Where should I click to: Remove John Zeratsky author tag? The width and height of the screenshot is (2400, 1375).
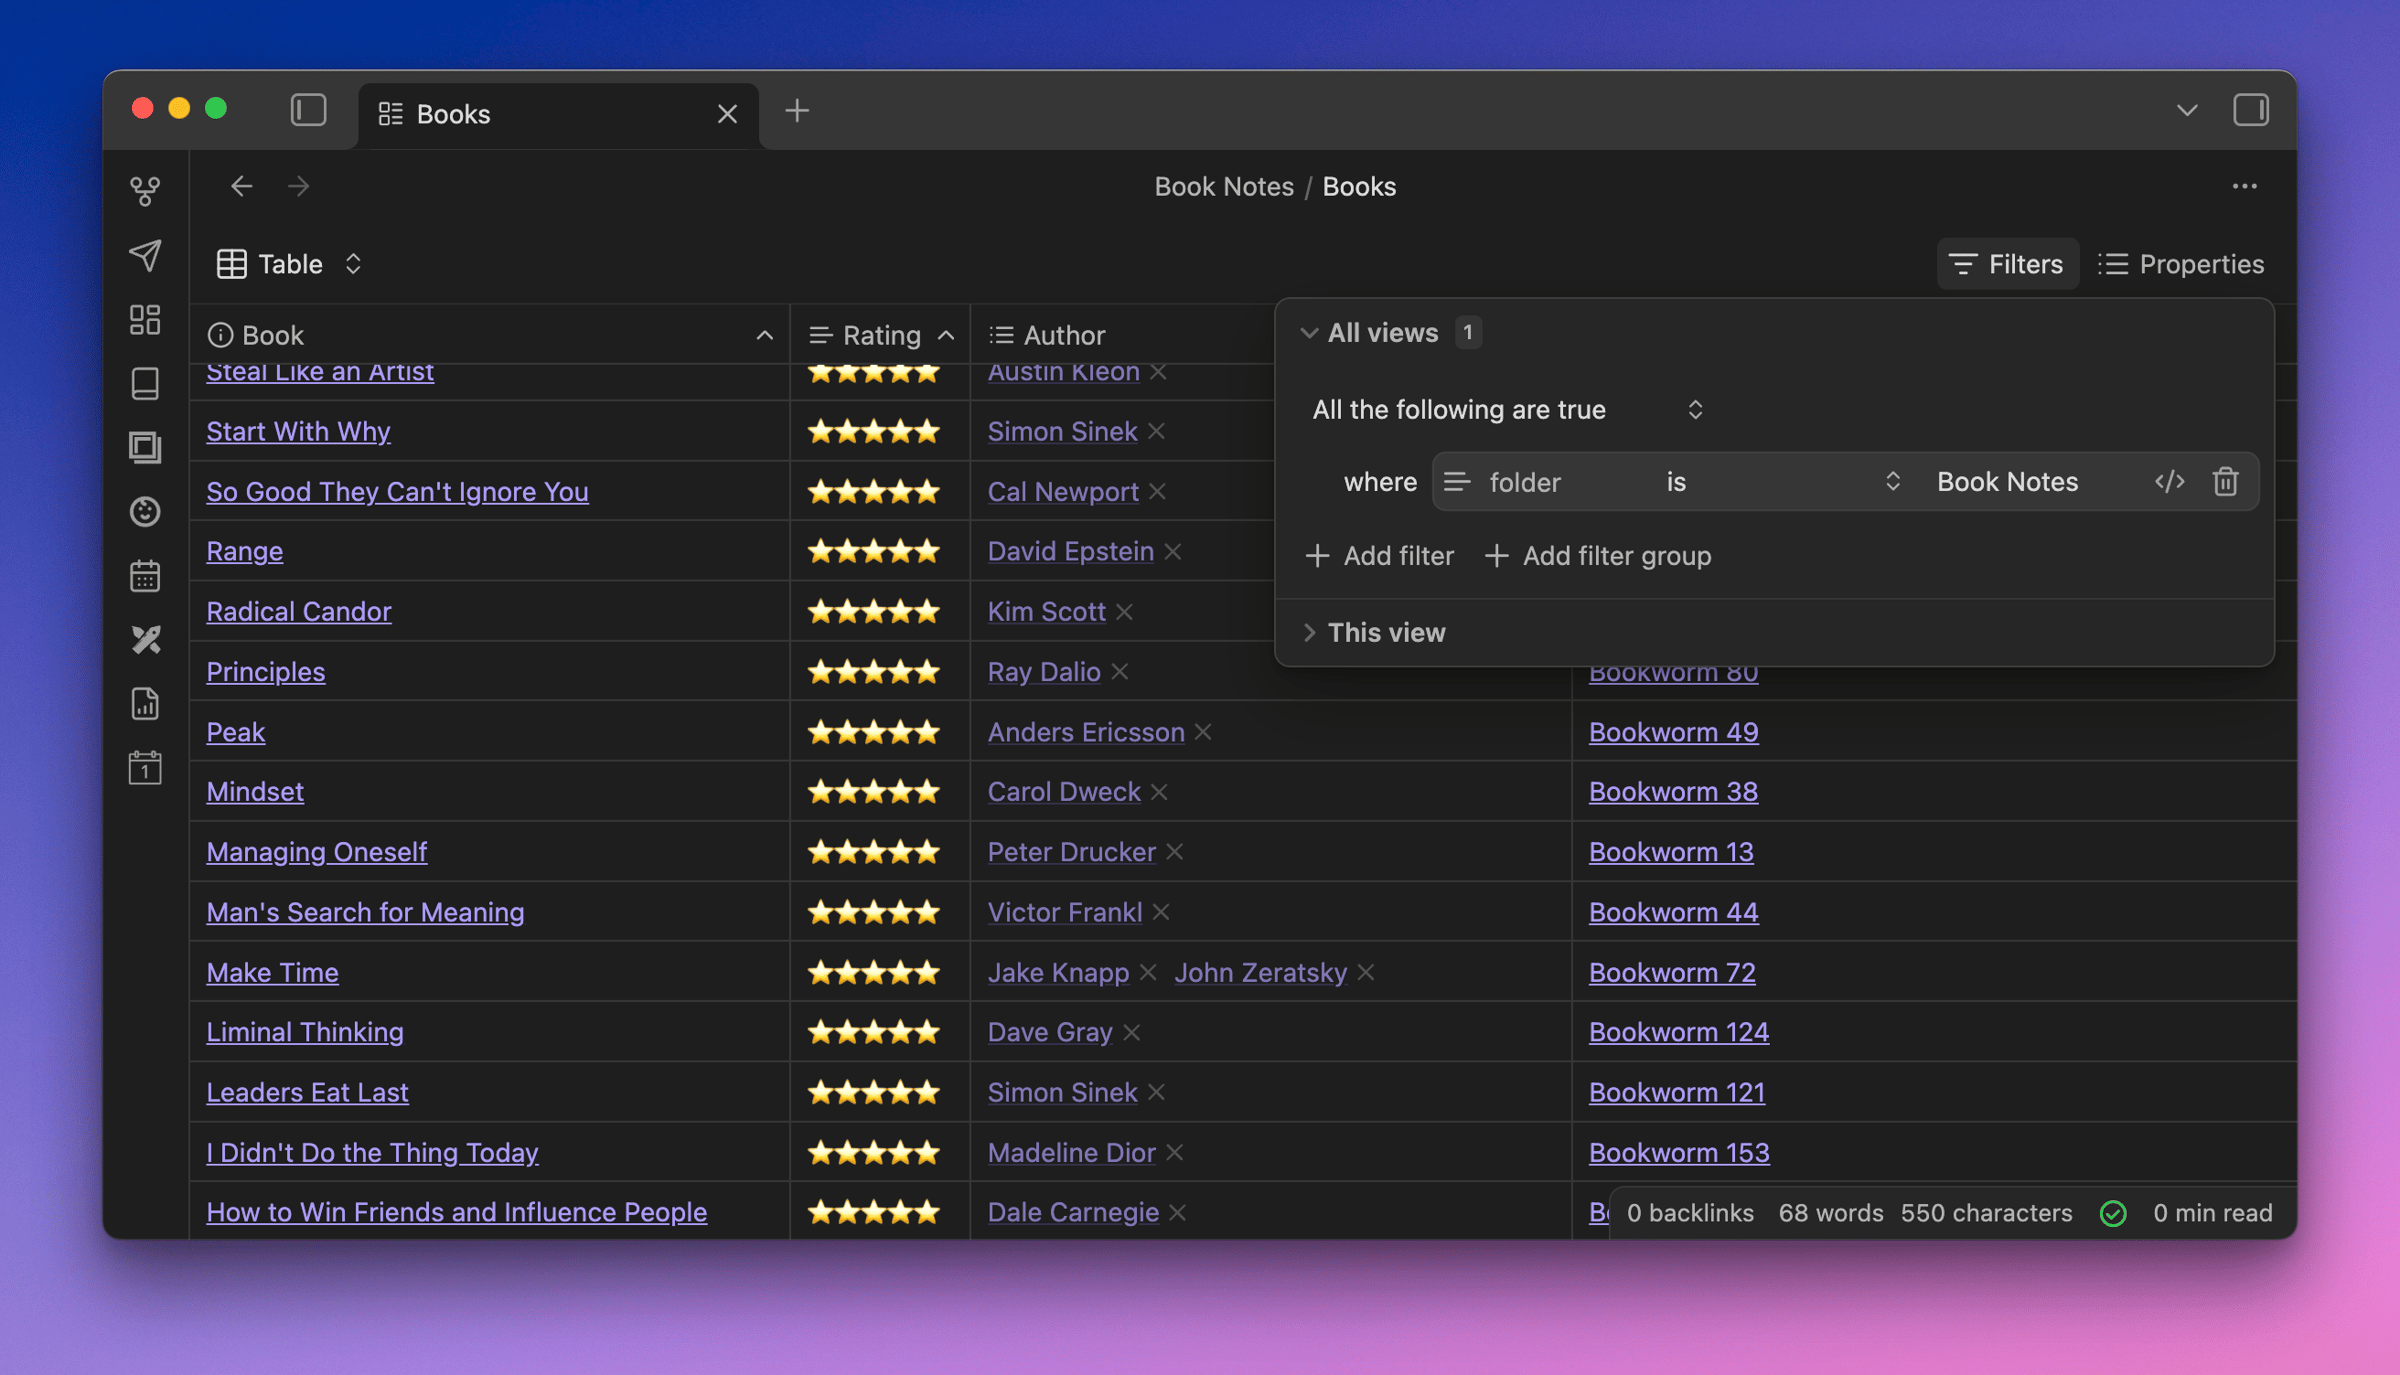[1366, 972]
